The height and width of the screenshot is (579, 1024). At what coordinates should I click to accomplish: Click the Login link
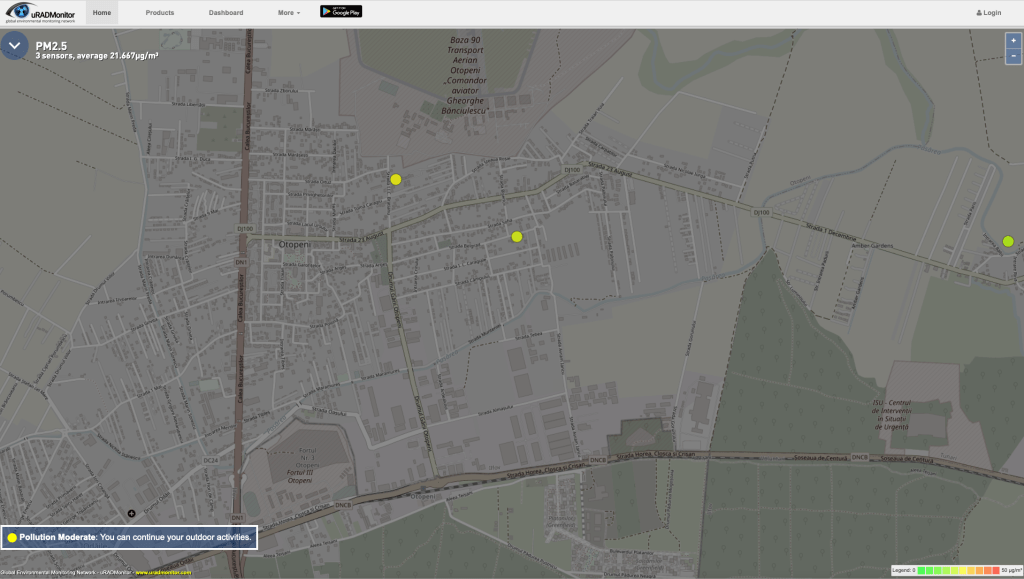(988, 13)
